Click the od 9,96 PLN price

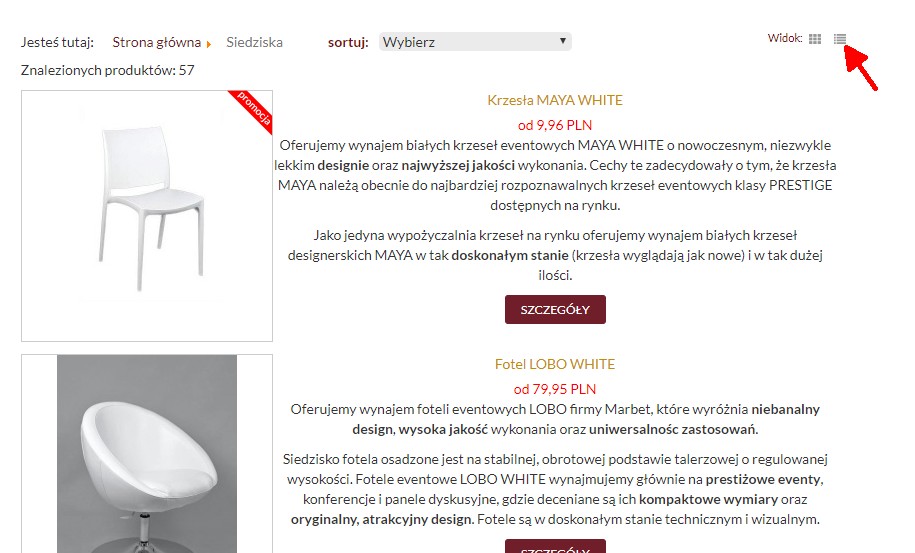(x=555, y=125)
